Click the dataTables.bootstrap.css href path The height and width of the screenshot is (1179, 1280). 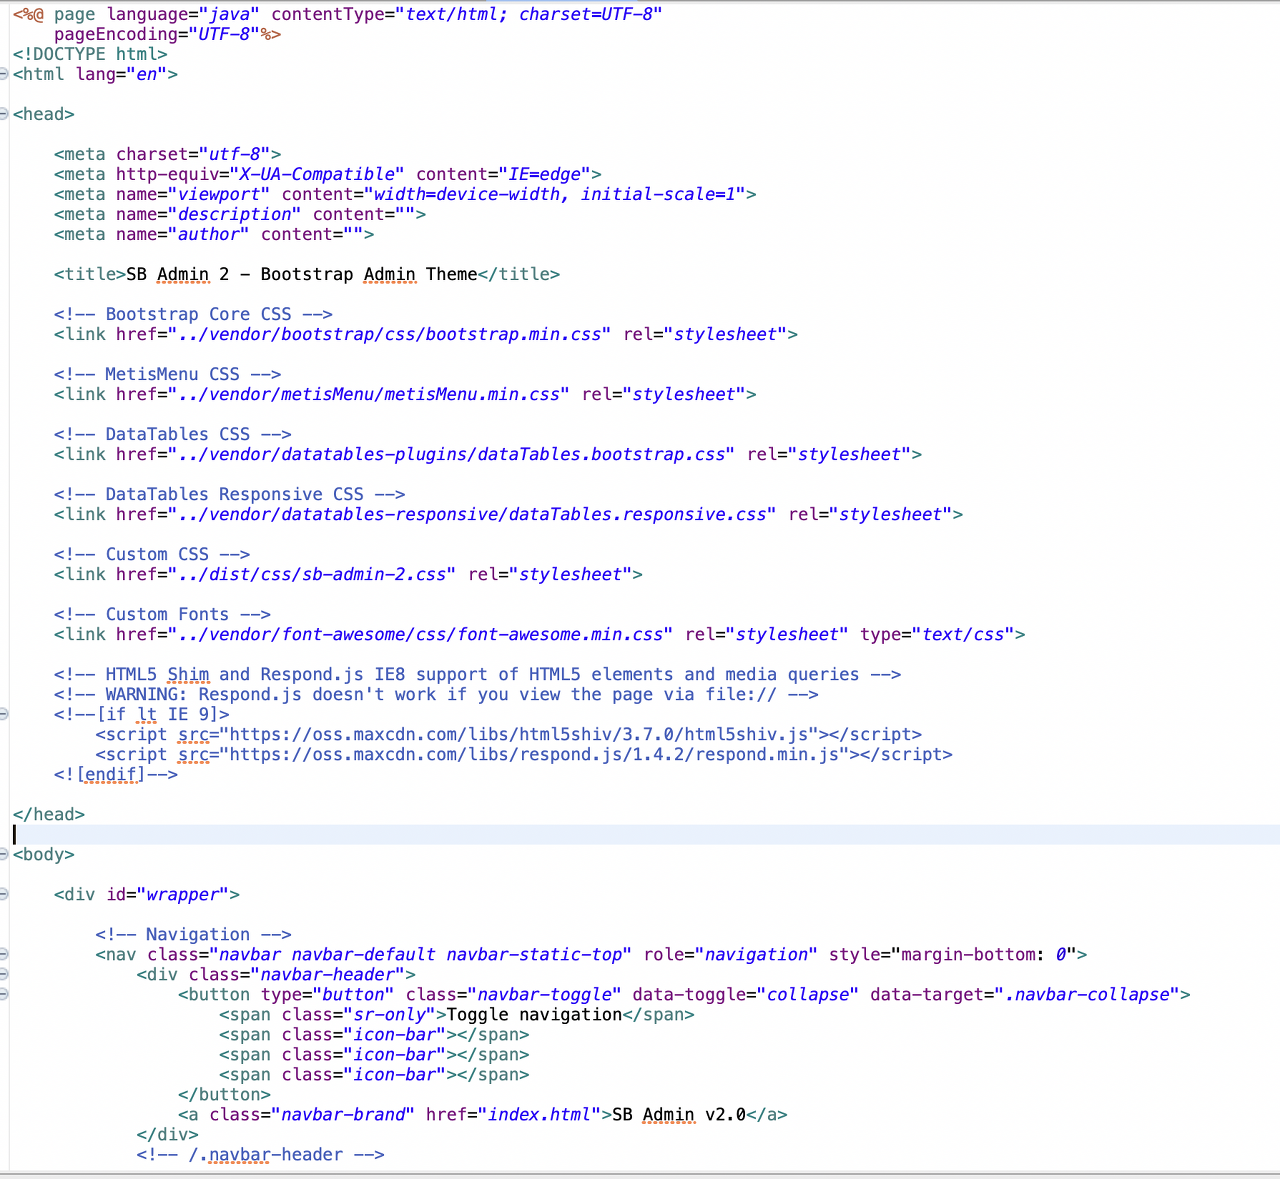click(x=451, y=454)
